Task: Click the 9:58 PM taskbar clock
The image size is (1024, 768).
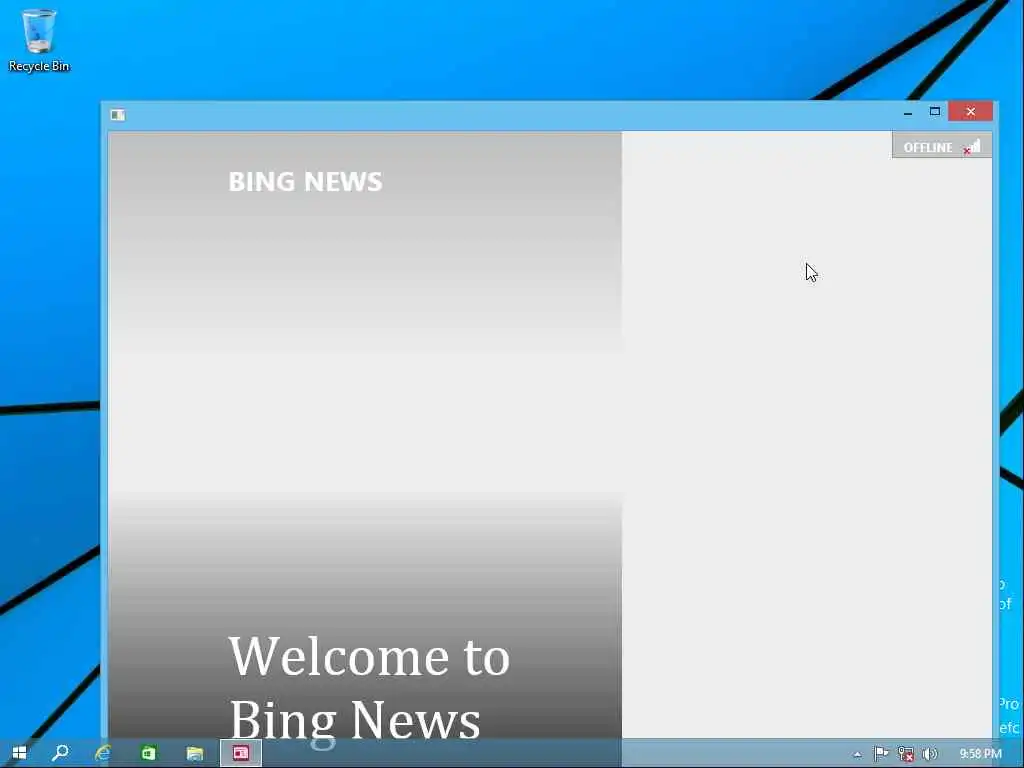Action: click(x=980, y=754)
